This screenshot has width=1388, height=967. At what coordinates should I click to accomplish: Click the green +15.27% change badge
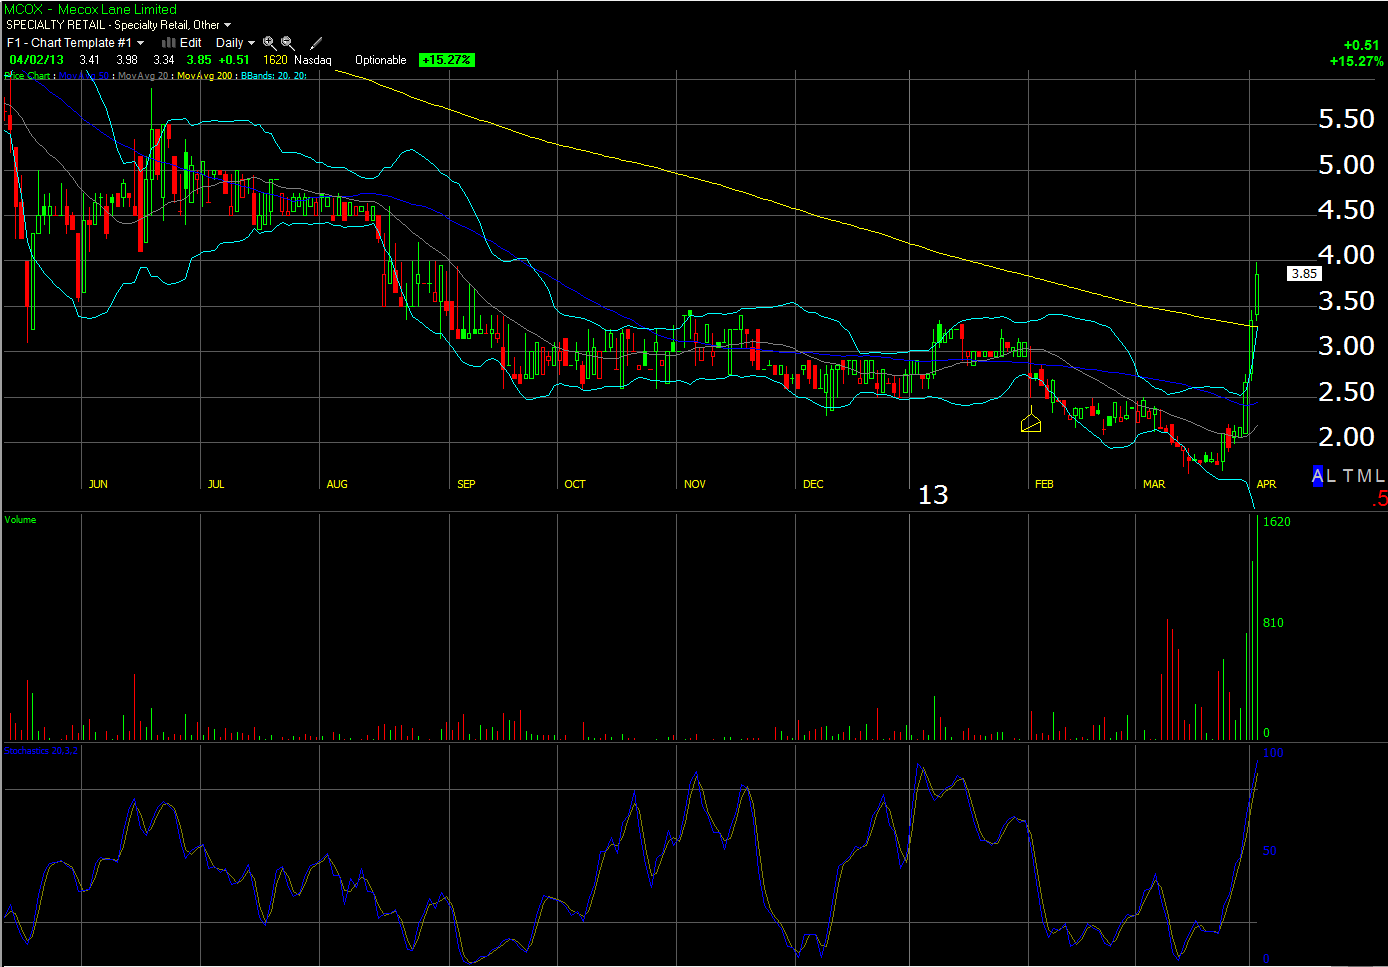click(446, 60)
